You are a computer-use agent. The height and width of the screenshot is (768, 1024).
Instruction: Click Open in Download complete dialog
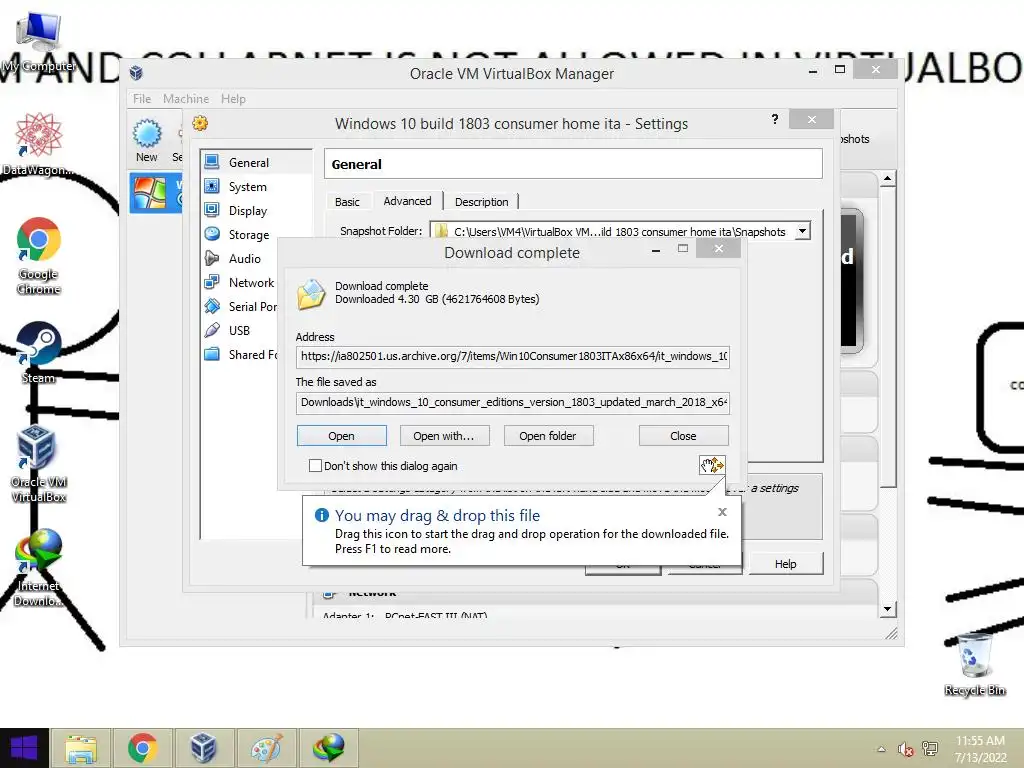pos(342,436)
